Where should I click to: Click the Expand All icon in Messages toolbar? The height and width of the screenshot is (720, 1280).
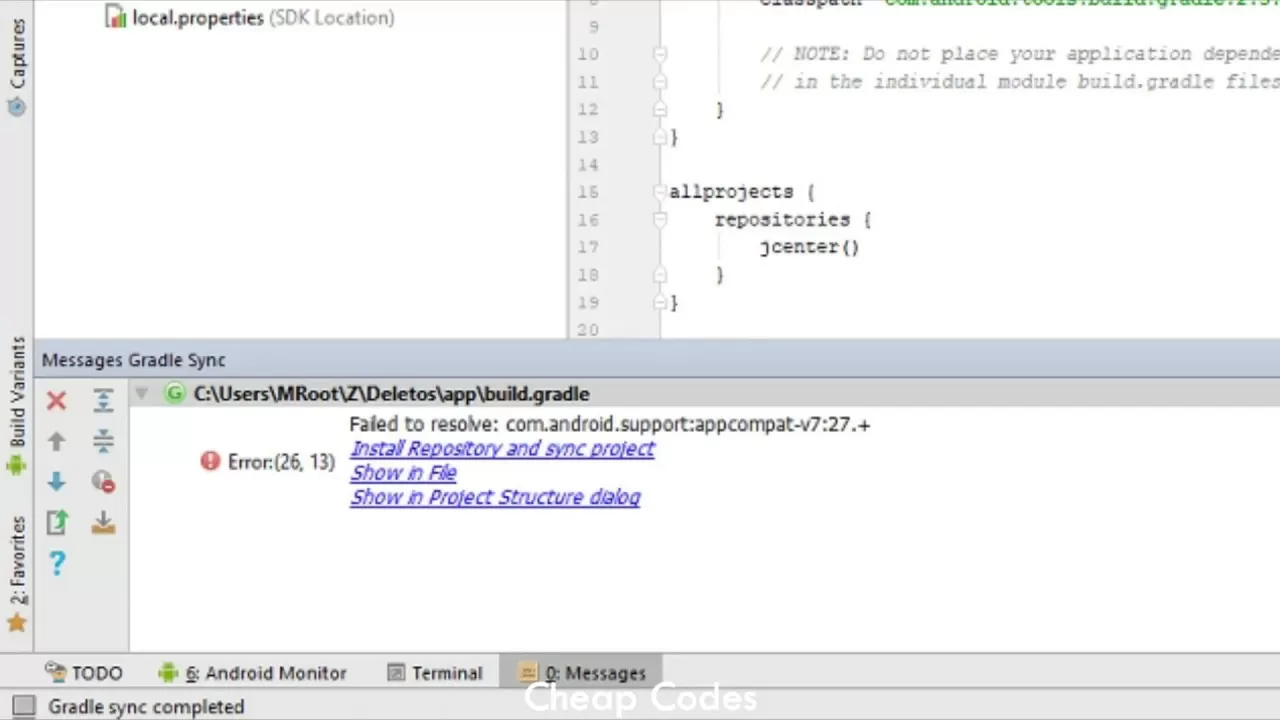pos(103,401)
